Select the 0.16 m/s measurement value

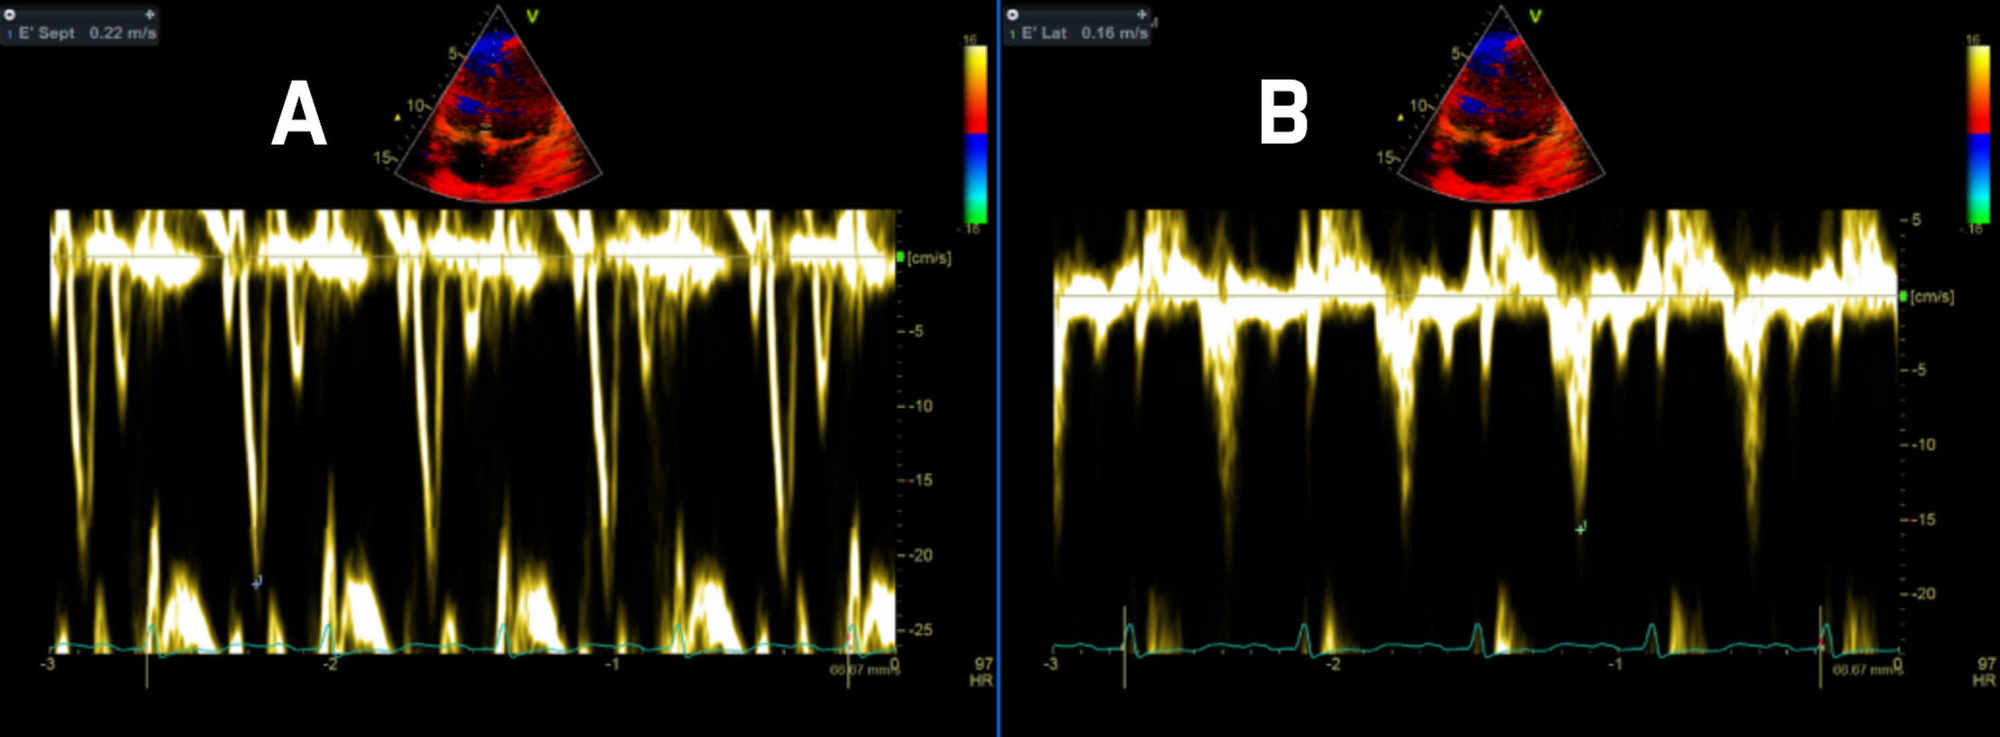1114,33
